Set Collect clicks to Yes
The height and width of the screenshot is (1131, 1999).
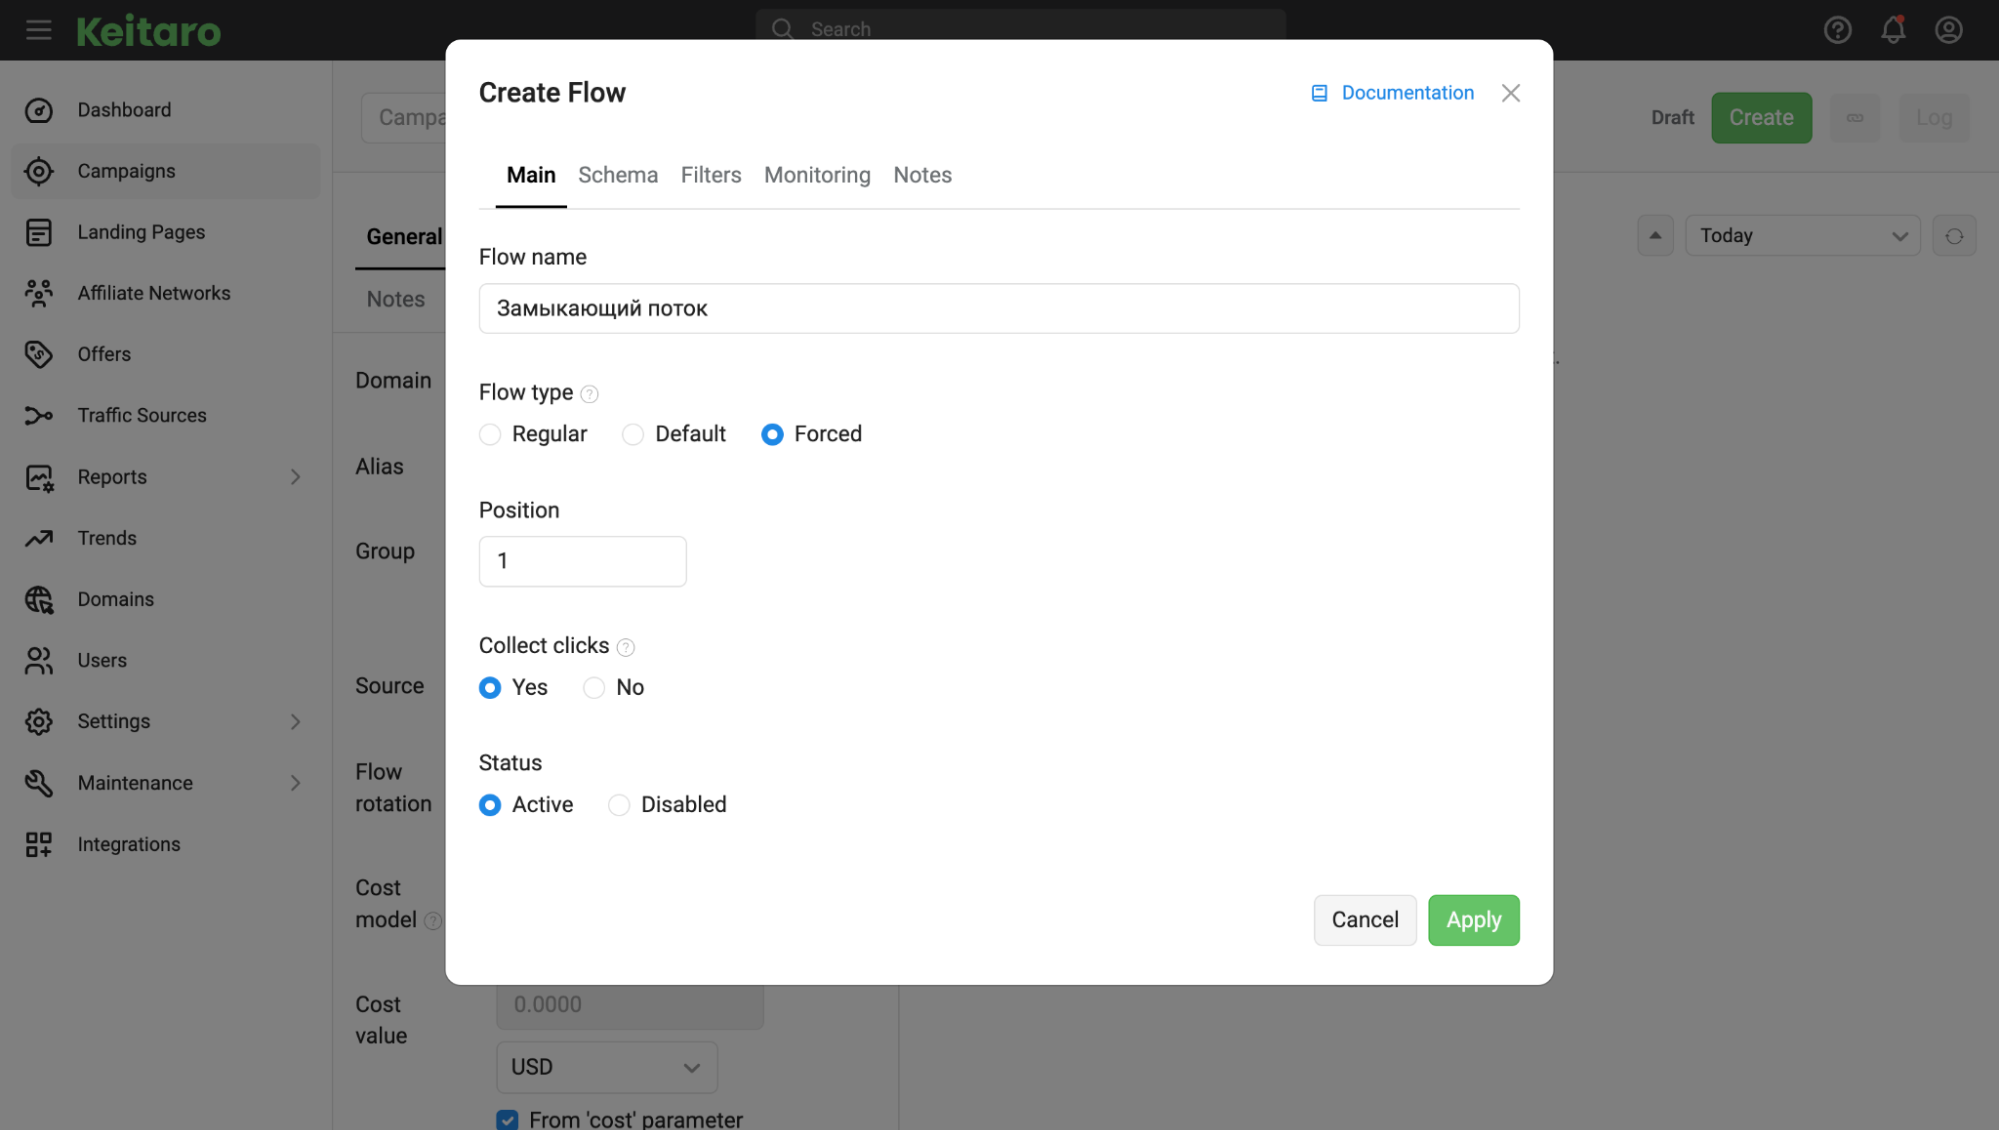[x=490, y=688]
